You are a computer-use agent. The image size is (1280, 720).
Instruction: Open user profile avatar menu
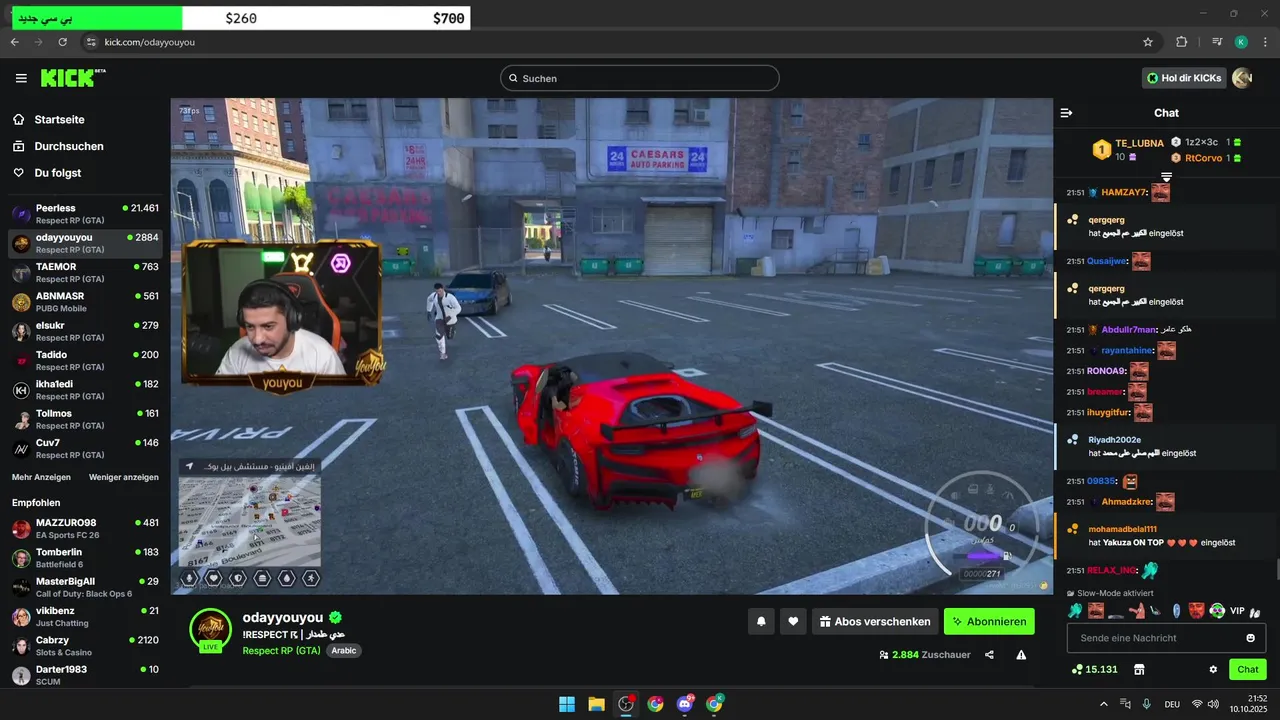click(1242, 78)
